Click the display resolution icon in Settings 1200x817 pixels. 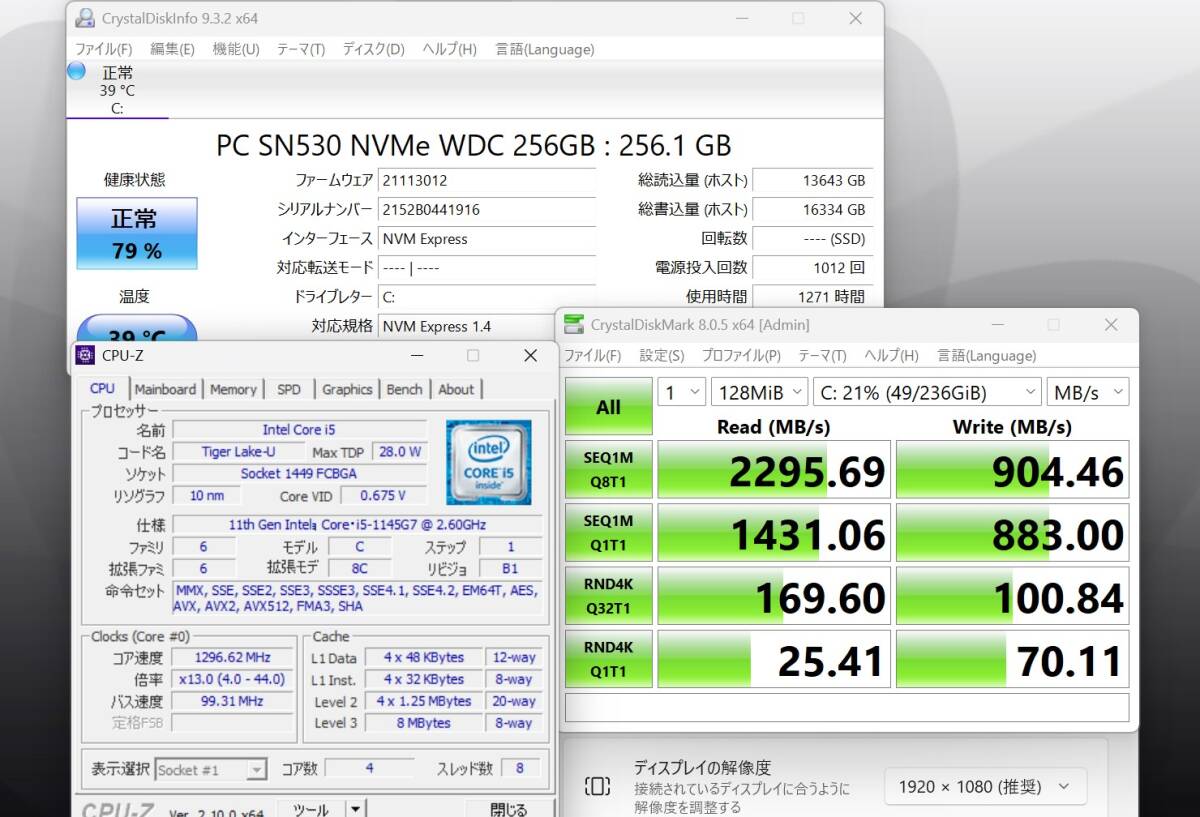pos(597,786)
